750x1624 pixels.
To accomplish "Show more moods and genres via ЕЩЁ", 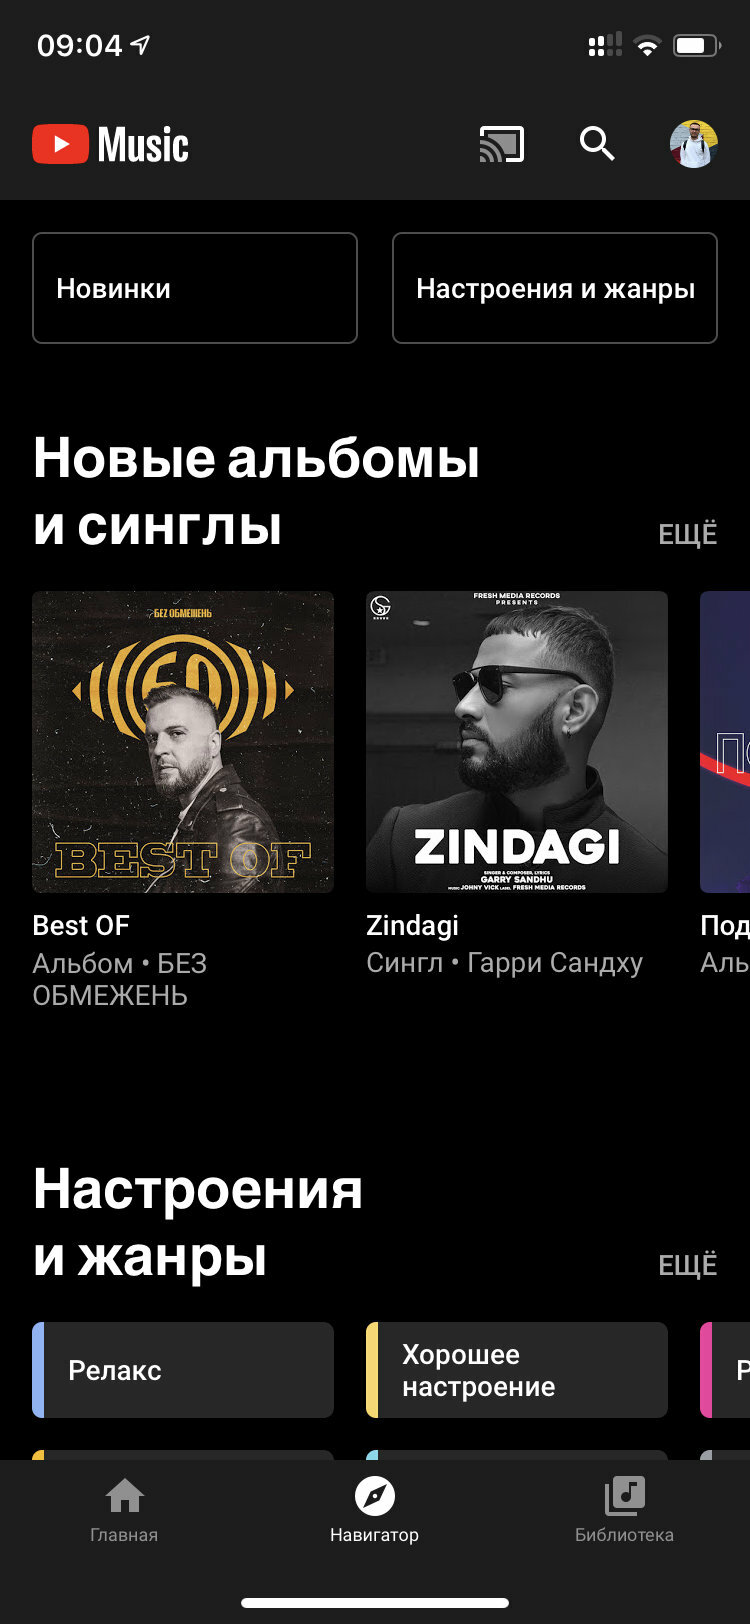I will pos(688,1265).
